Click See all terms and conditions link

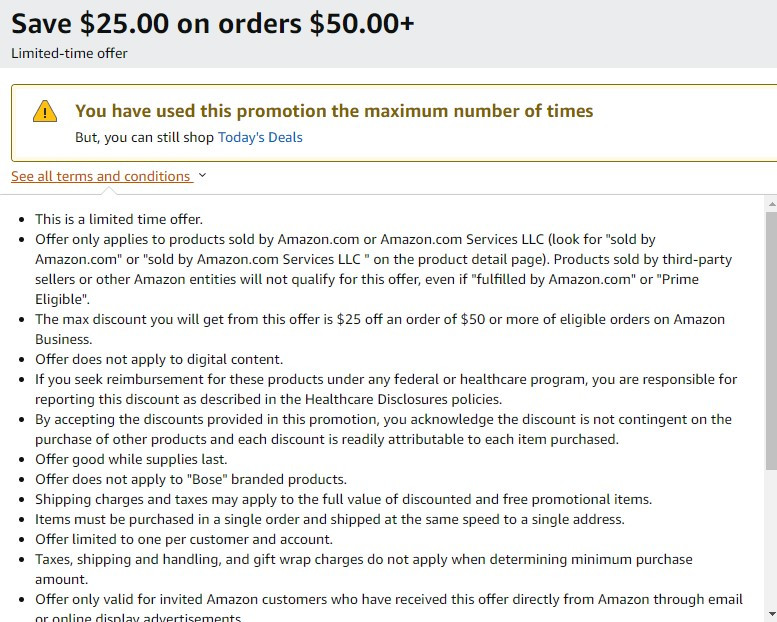coord(102,176)
